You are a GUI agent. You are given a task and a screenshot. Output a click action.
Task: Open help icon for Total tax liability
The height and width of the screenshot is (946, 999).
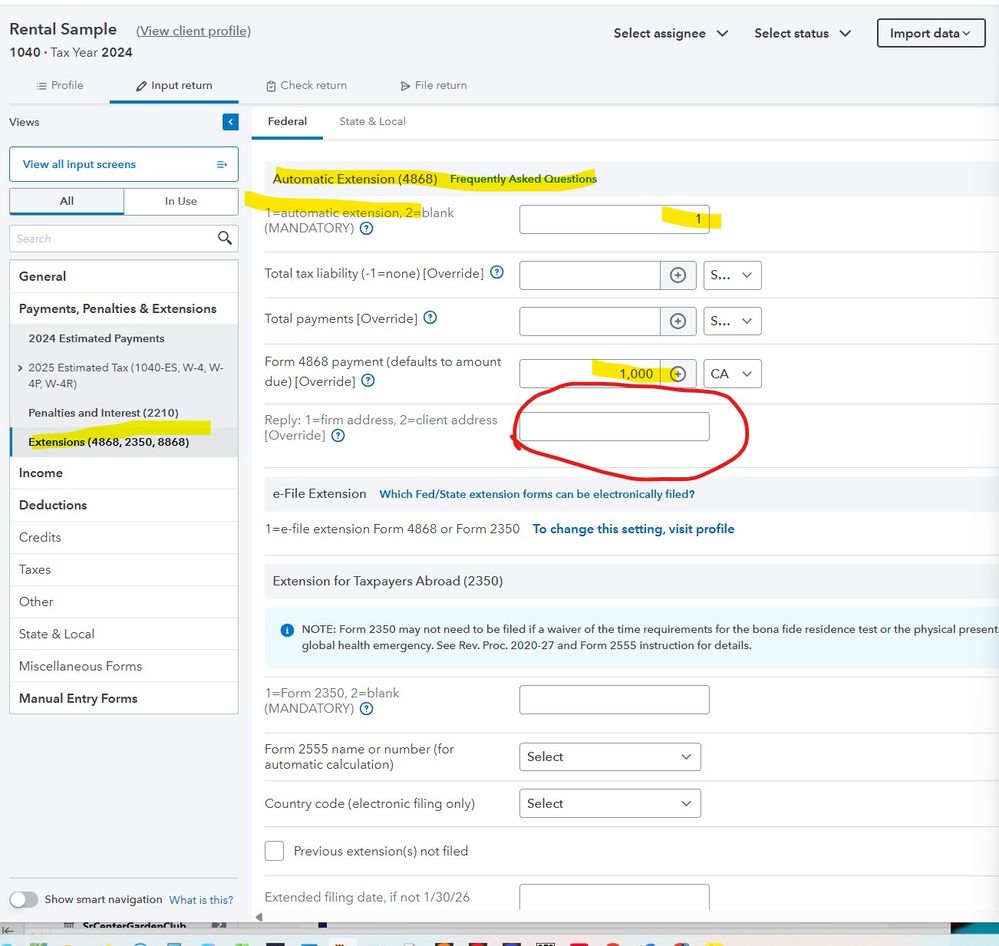[497, 273]
